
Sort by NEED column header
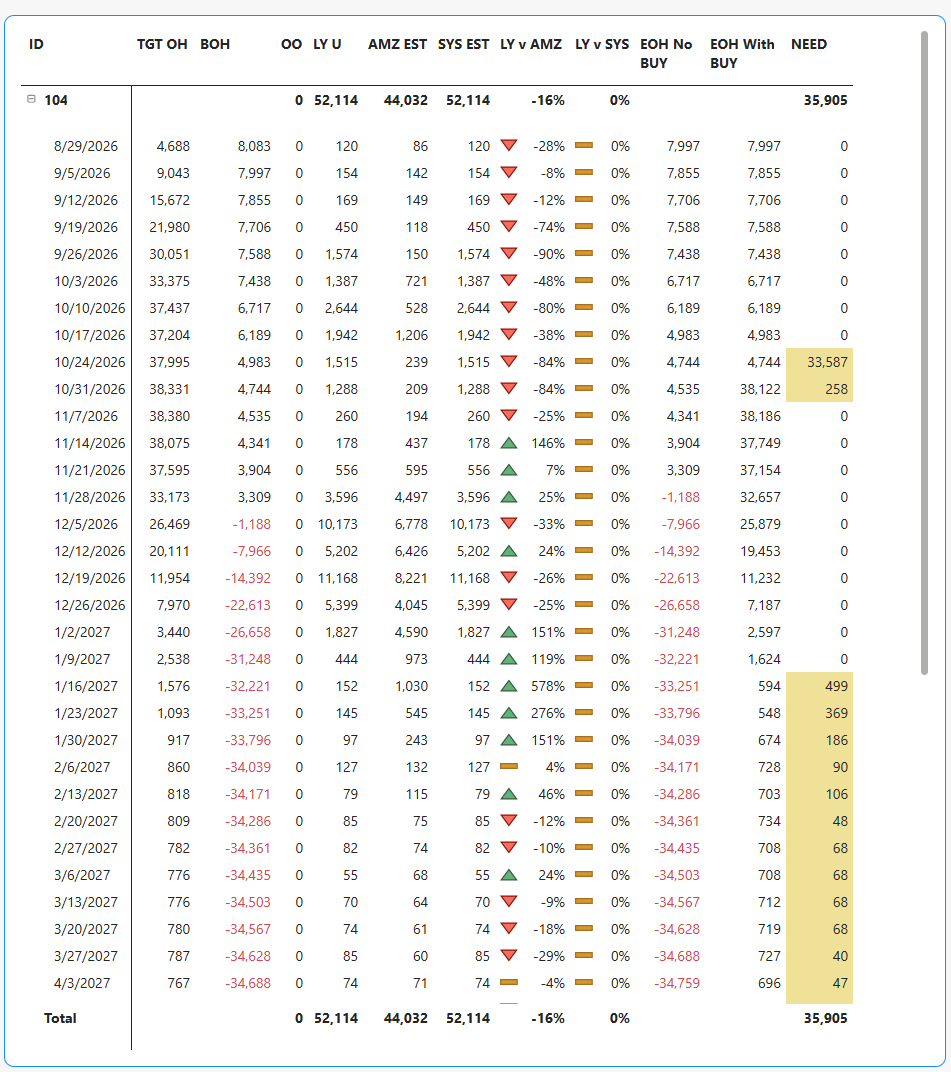click(x=809, y=44)
